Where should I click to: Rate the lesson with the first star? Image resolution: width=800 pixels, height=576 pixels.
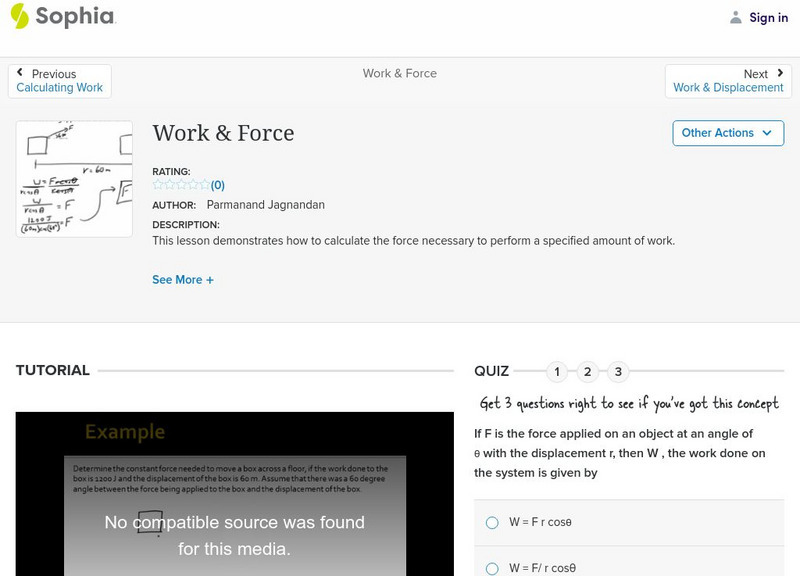[158, 185]
